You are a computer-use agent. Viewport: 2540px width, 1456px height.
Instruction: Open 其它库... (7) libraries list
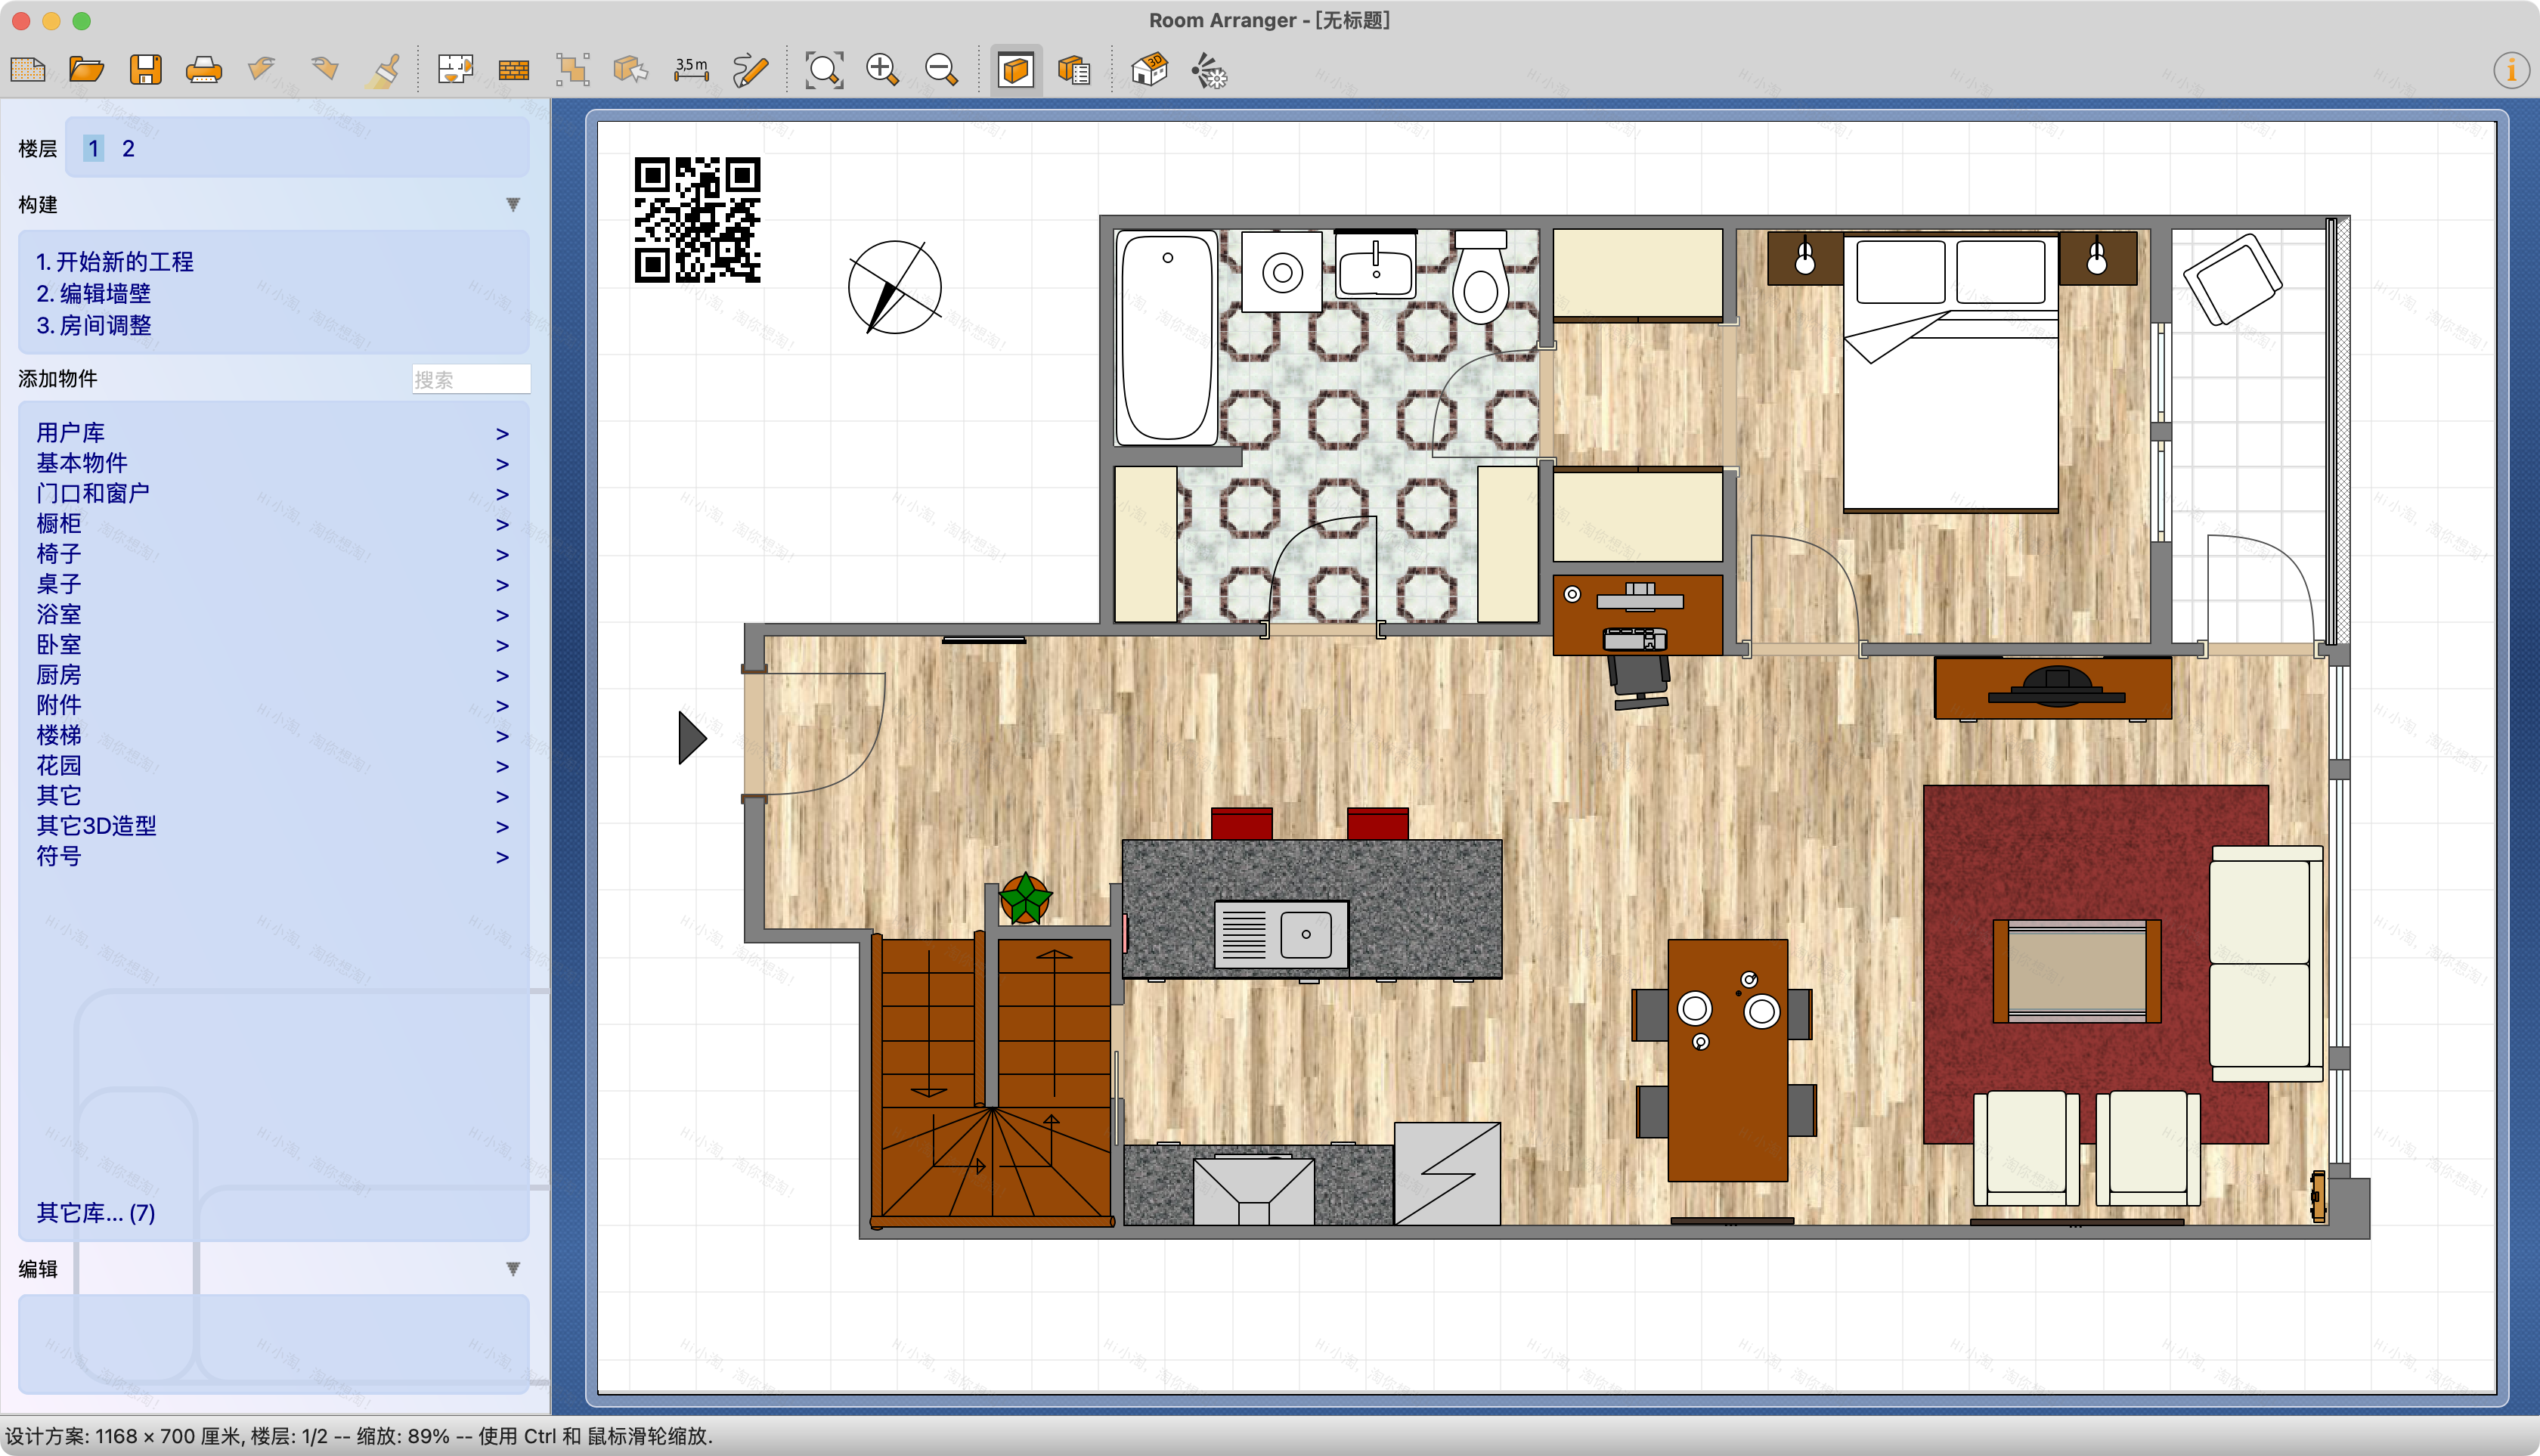pos(95,1213)
